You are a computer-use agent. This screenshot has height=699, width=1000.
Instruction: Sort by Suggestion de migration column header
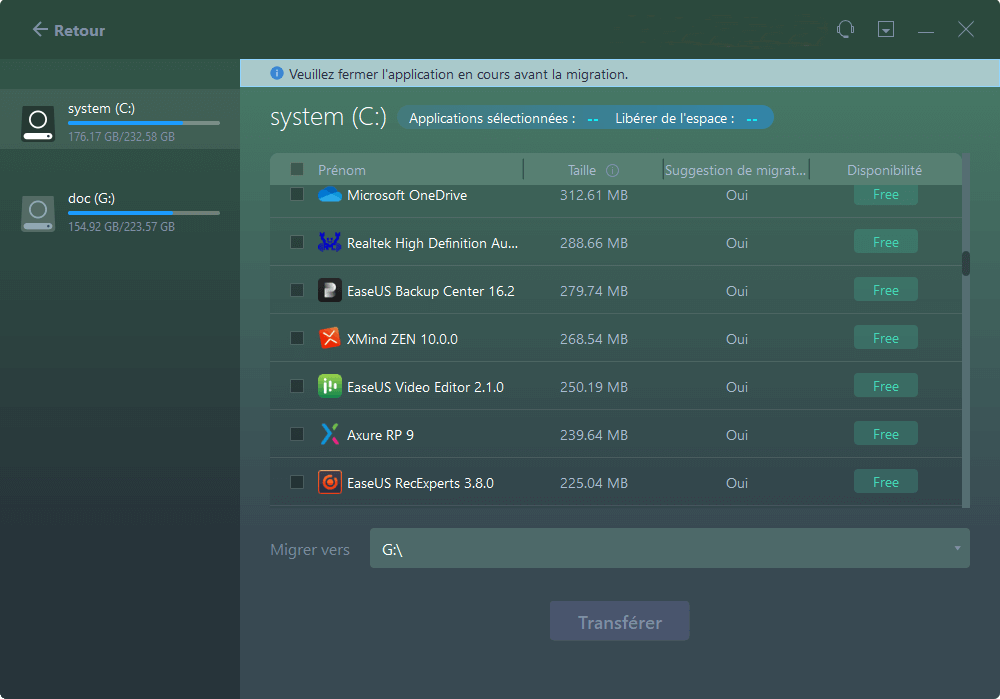pos(735,170)
